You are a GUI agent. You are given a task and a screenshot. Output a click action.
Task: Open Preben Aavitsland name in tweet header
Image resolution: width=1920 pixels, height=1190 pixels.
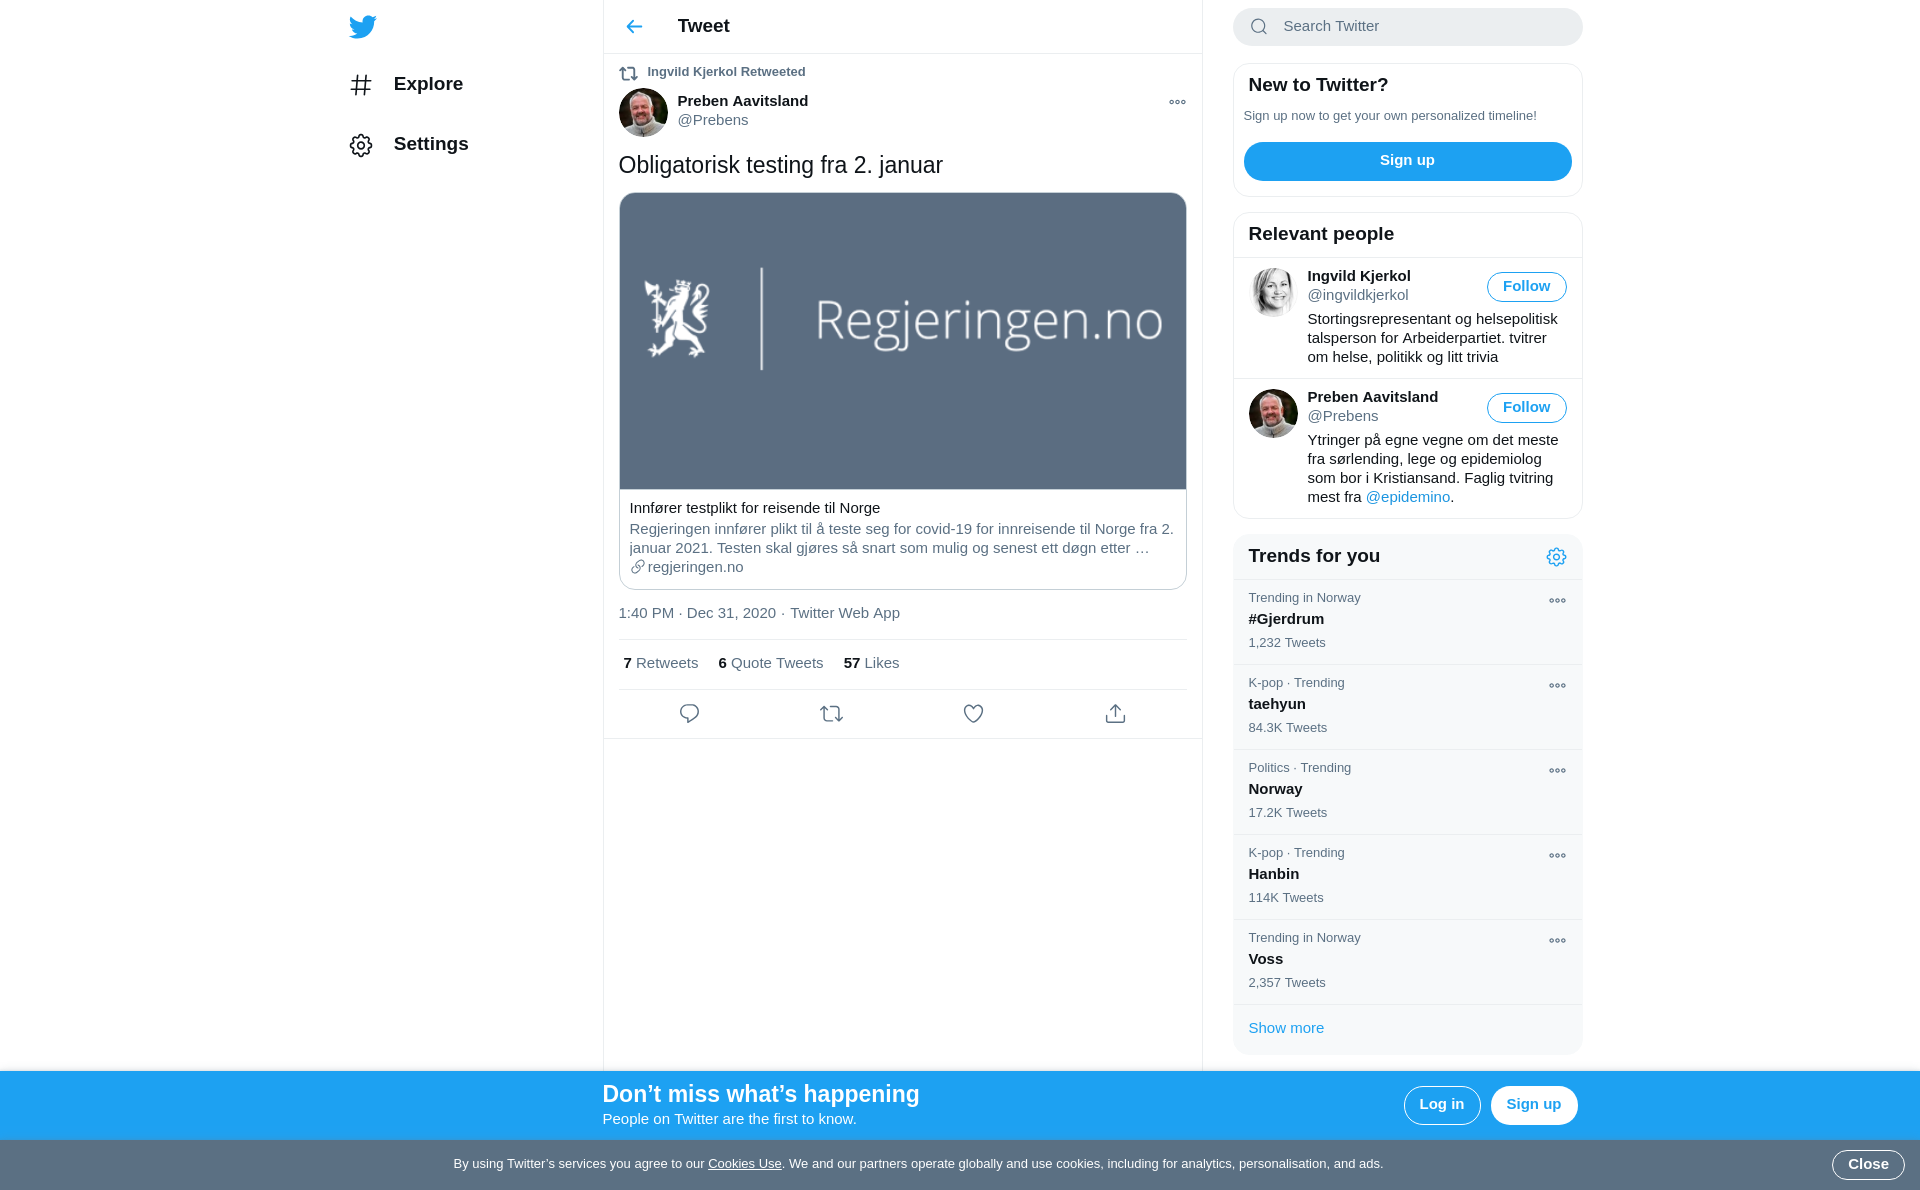[742, 101]
